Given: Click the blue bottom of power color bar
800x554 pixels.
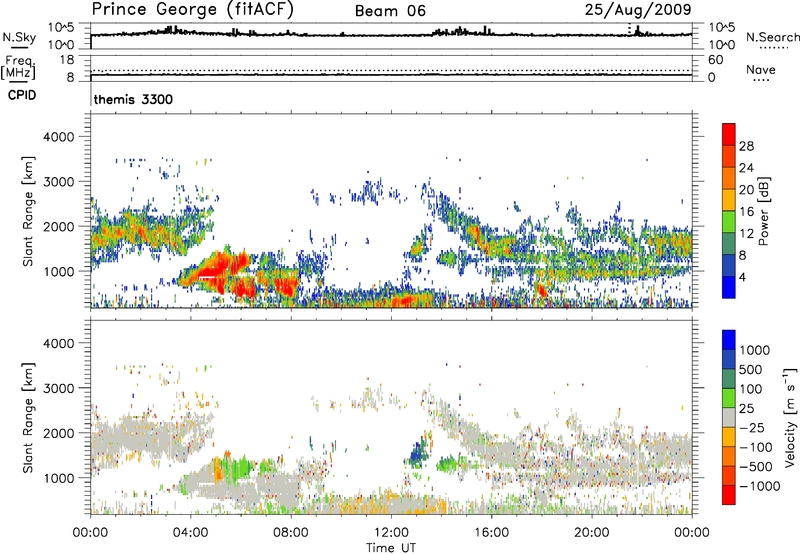Looking at the screenshot, I should pos(729,287).
